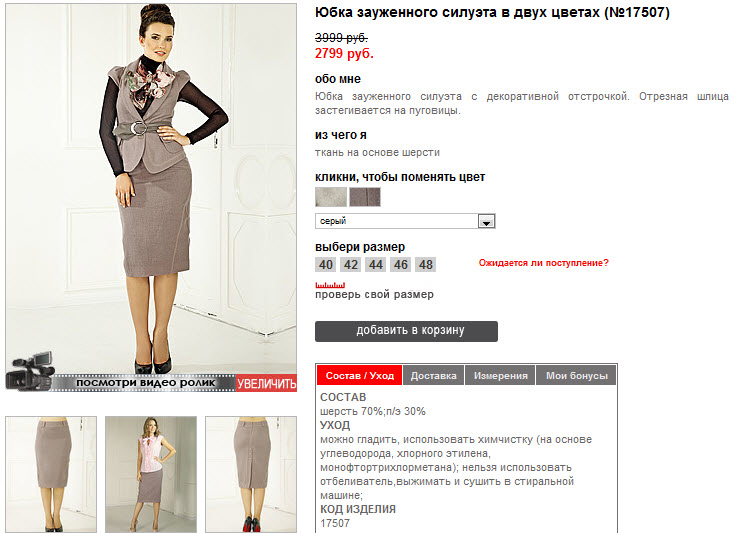Open the Состав / Уход tab
Screen dimensions: 731x533
pyautogui.click(x=359, y=375)
